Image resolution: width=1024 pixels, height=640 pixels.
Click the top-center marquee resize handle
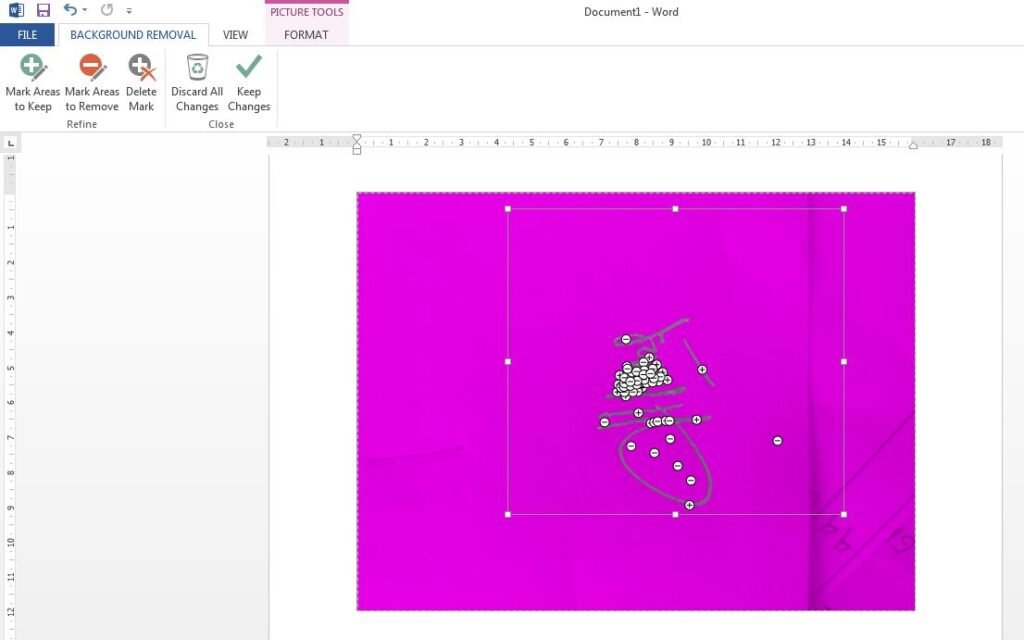(676, 209)
